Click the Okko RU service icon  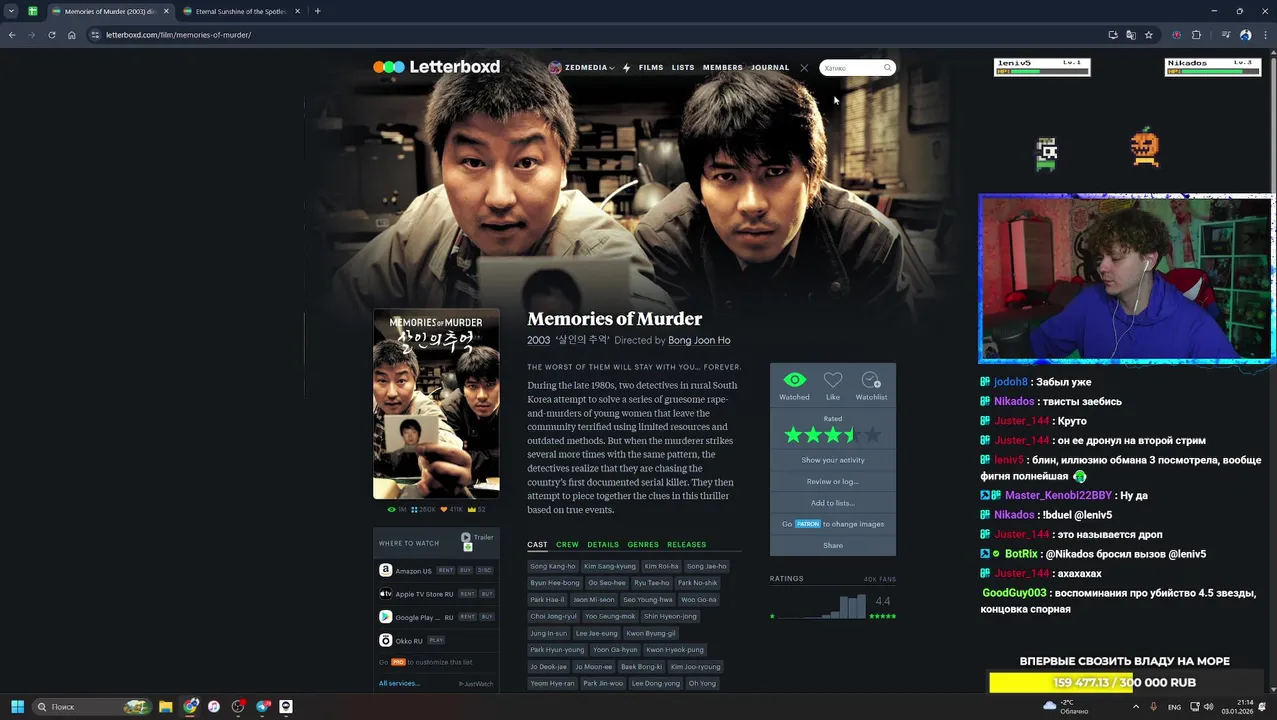coord(385,640)
